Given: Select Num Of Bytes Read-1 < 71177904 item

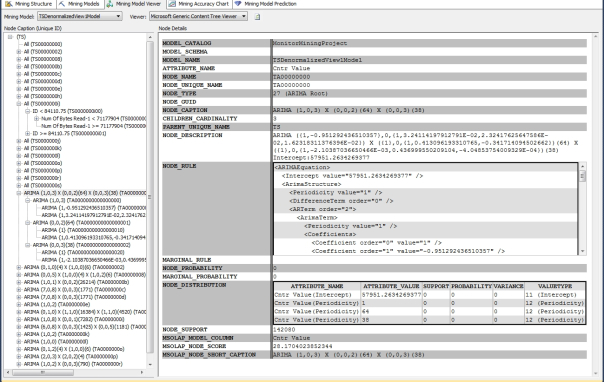Looking at the screenshot, I should 94,119.
